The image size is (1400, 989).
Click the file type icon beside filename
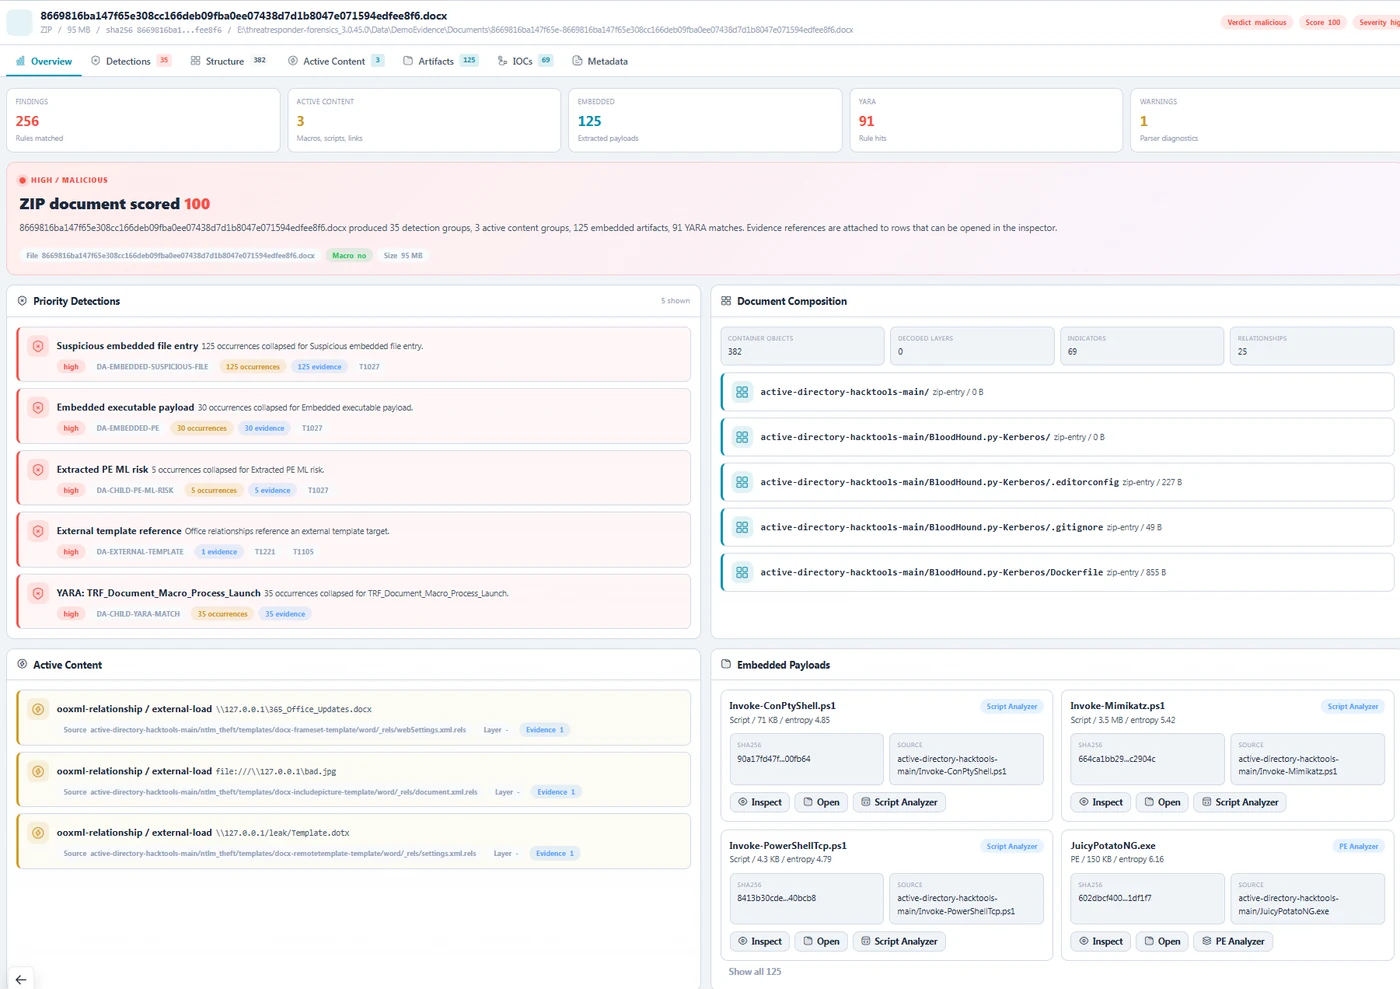coord(19,22)
